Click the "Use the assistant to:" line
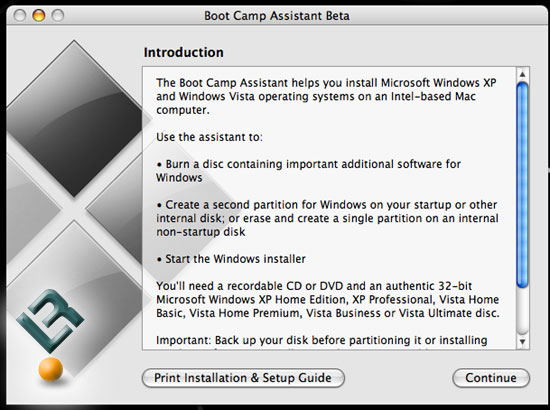This screenshot has height=410, width=550. click(209, 137)
